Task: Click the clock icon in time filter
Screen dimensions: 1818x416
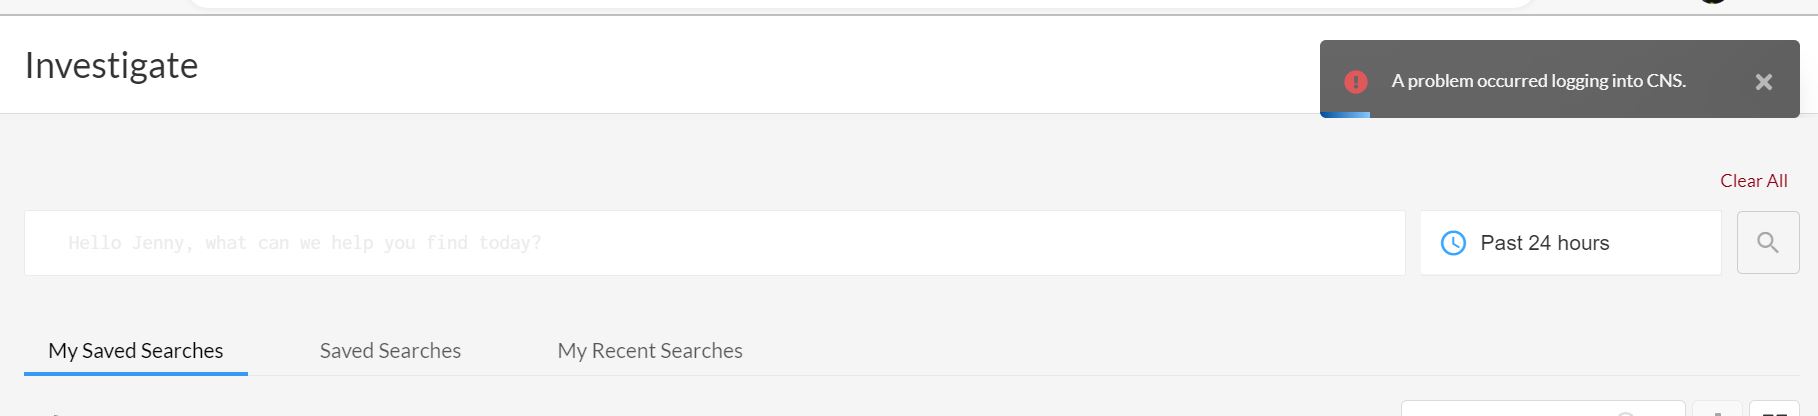Action: click(x=1452, y=243)
